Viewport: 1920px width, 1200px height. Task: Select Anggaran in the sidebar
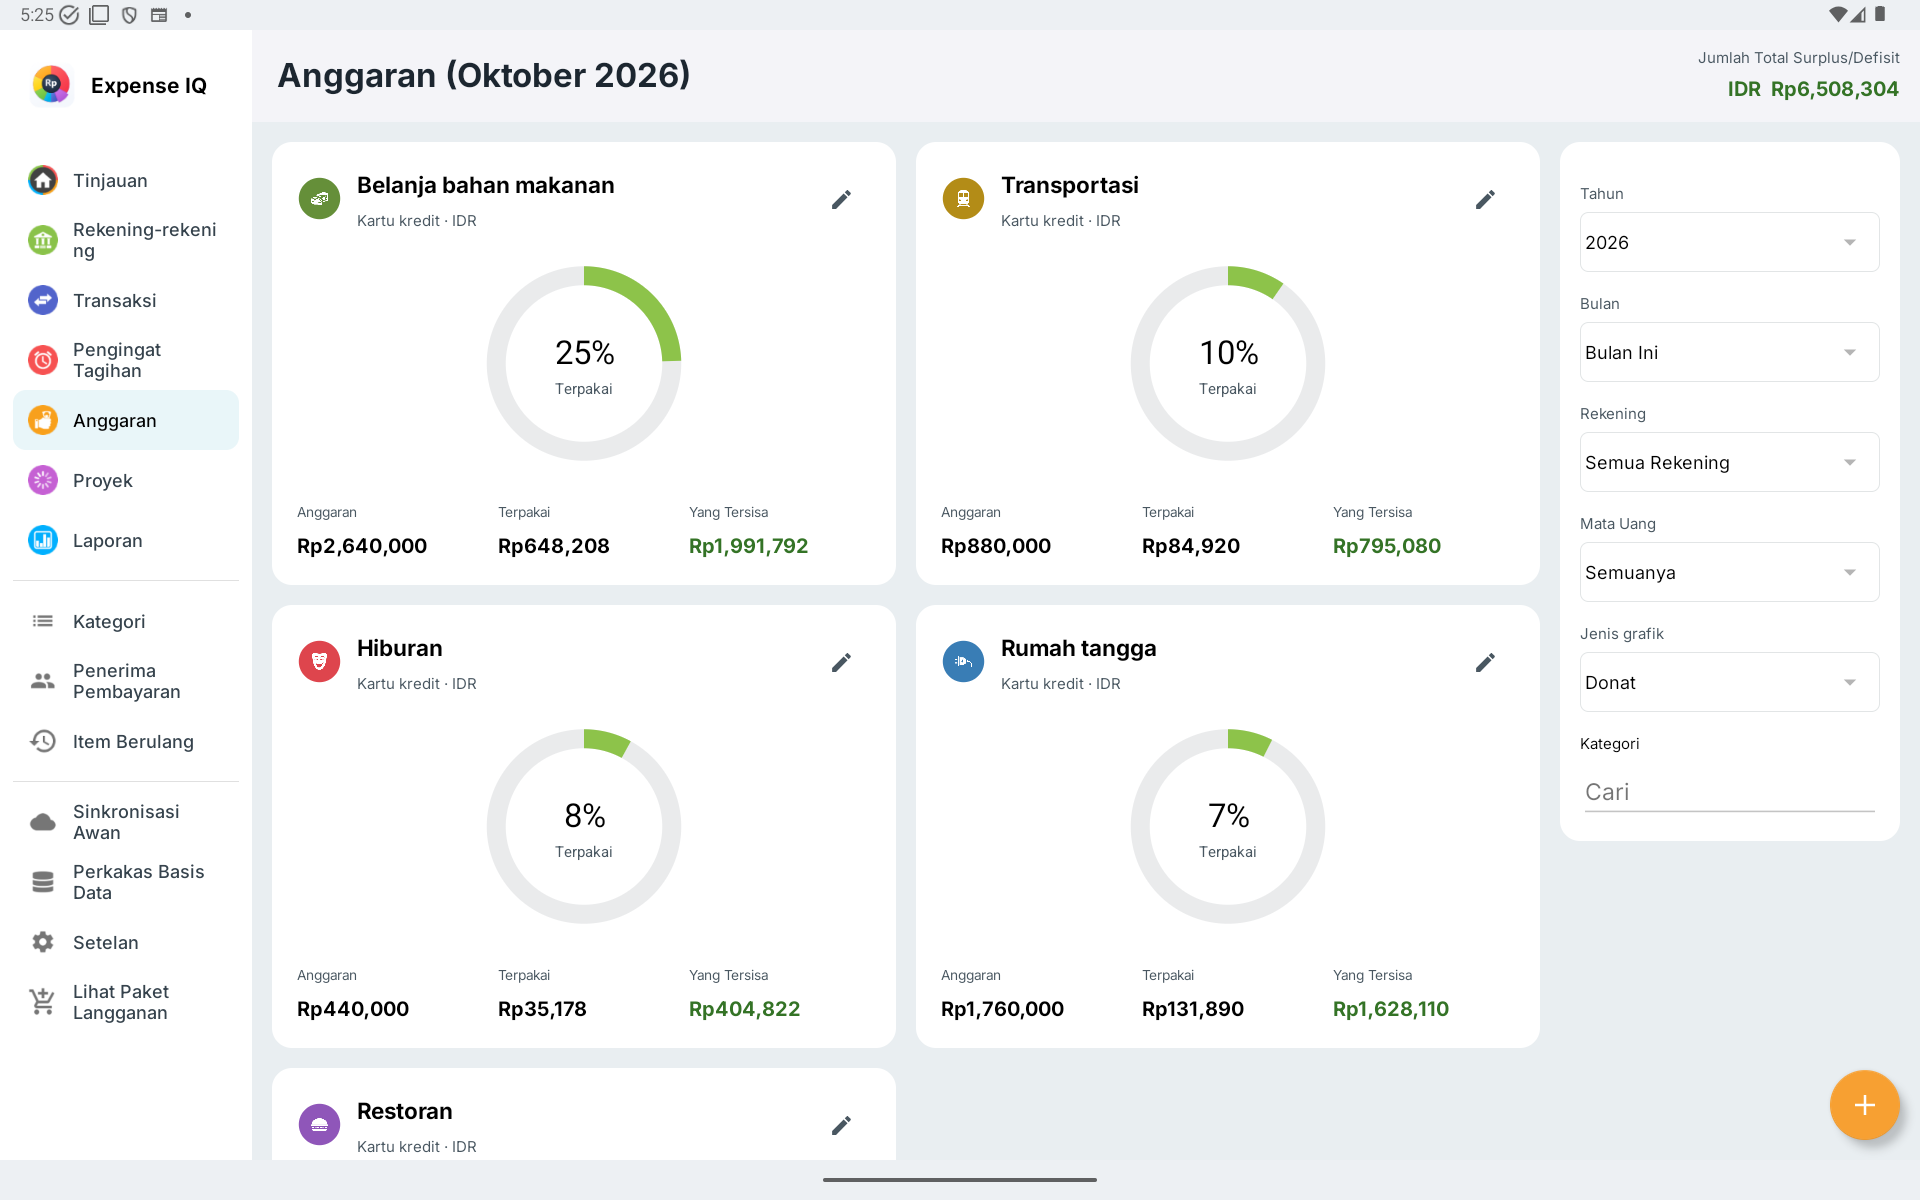(126, 421)
